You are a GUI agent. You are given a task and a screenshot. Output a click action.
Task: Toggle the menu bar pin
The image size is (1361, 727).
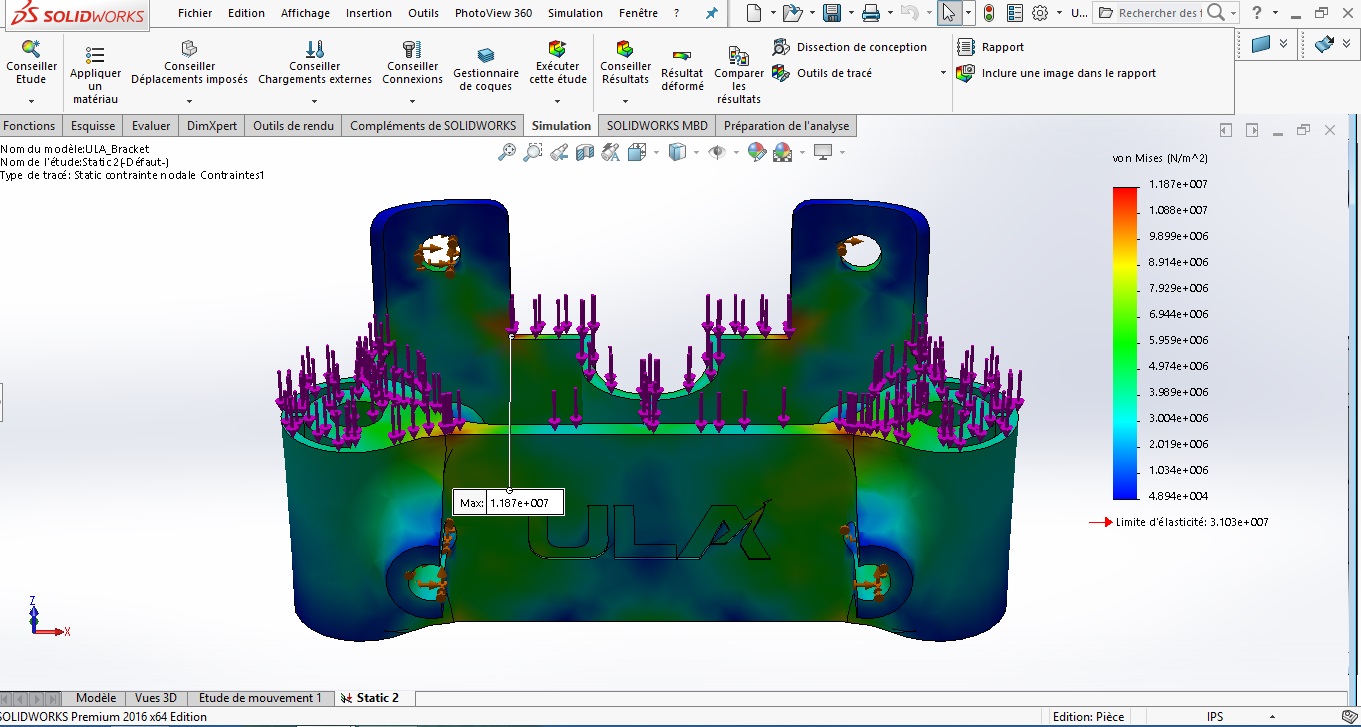712,14
